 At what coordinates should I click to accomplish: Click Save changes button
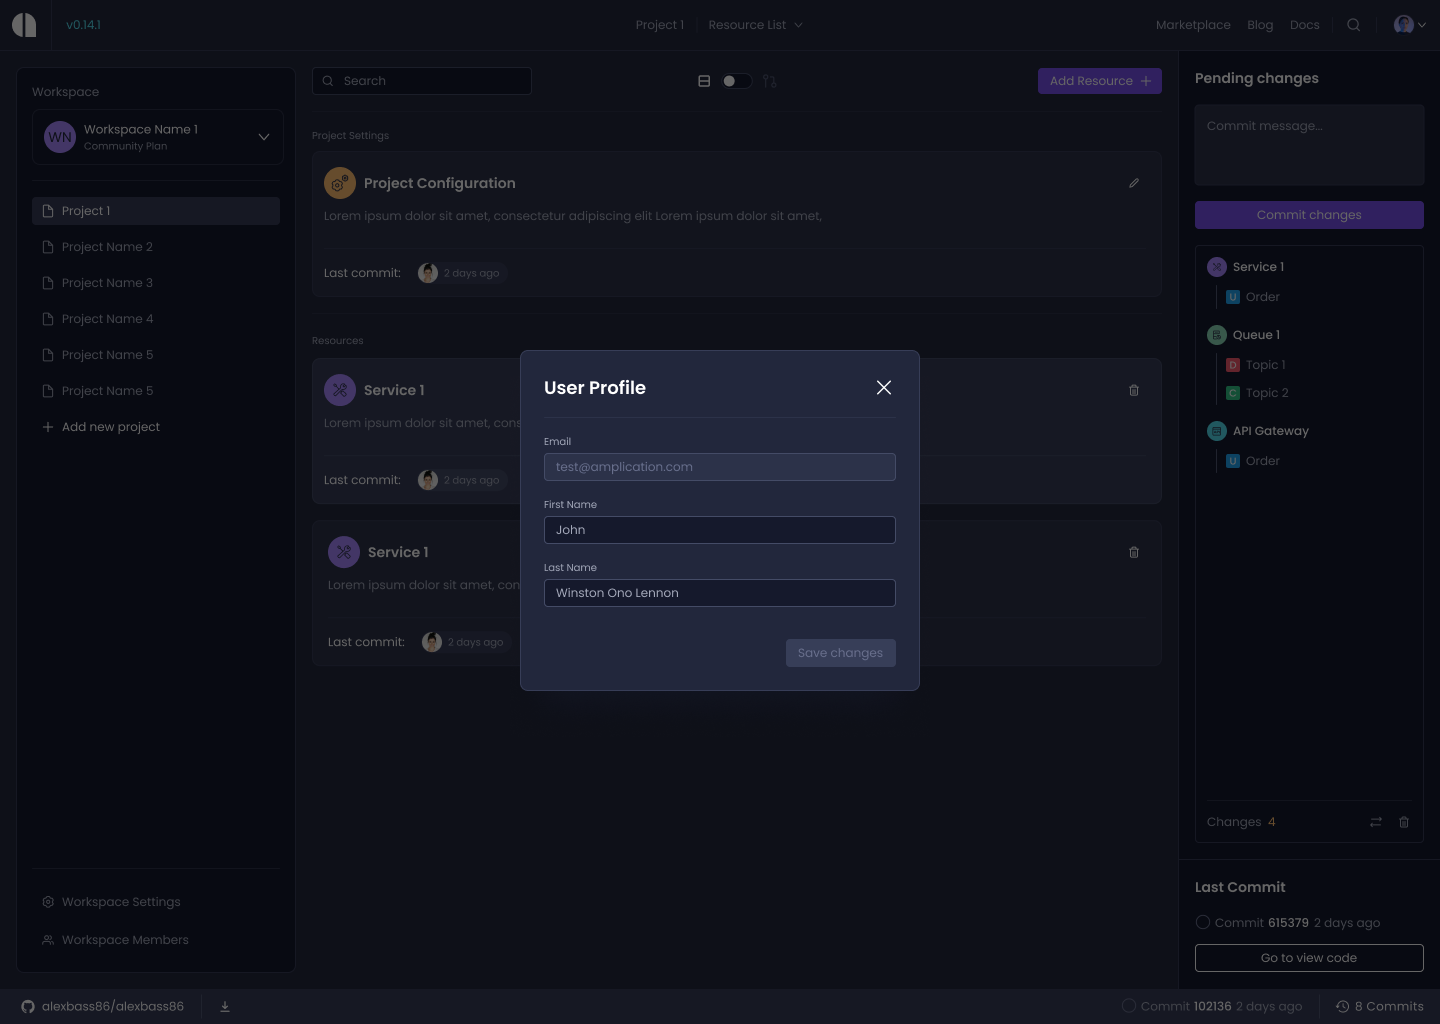[x=841, y=653]
